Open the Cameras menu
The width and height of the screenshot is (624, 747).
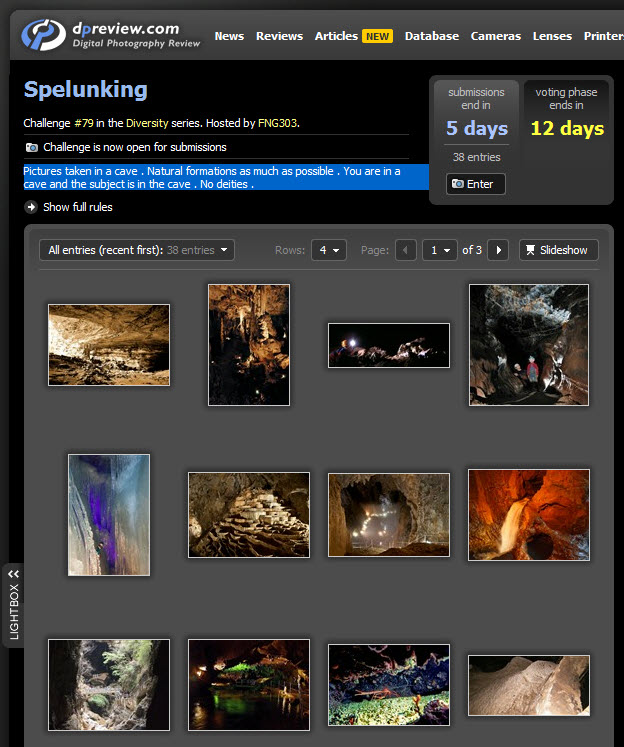495,36
